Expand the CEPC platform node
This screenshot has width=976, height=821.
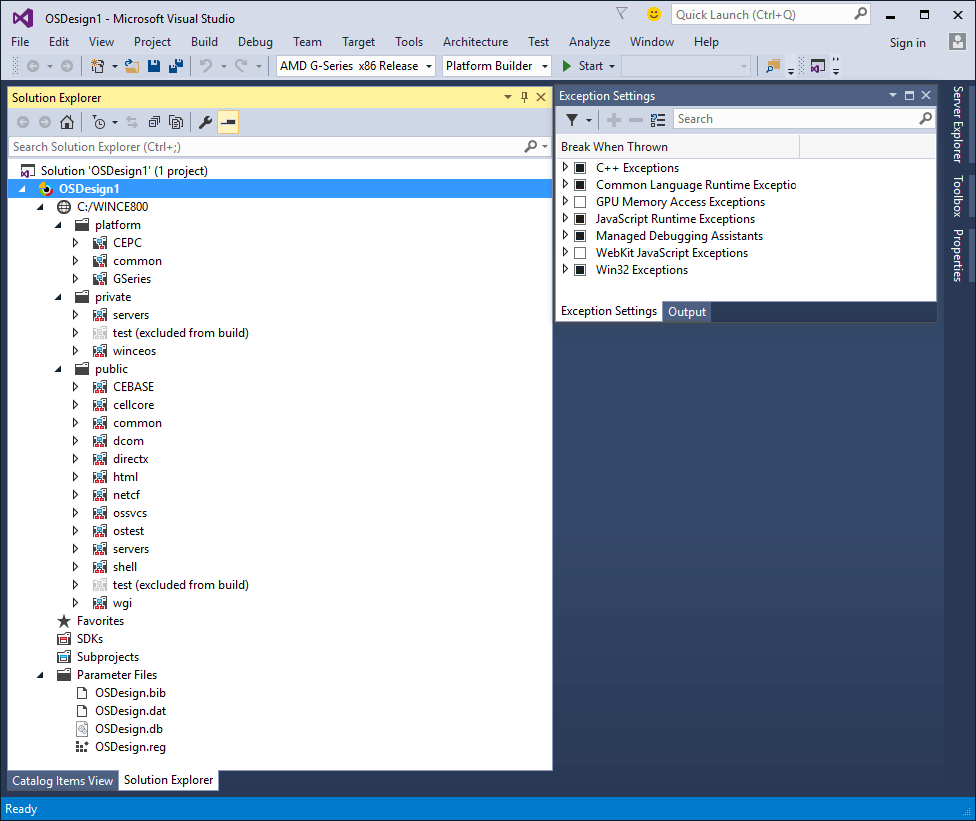coord(75,243)
